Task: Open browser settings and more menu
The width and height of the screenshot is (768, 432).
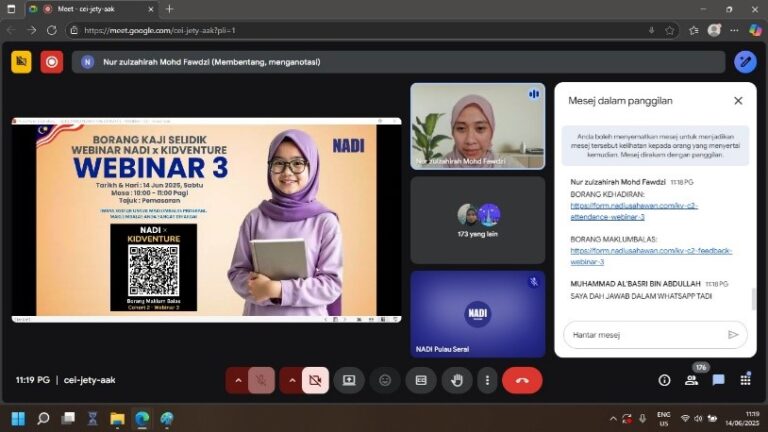Action: [734, 30]
